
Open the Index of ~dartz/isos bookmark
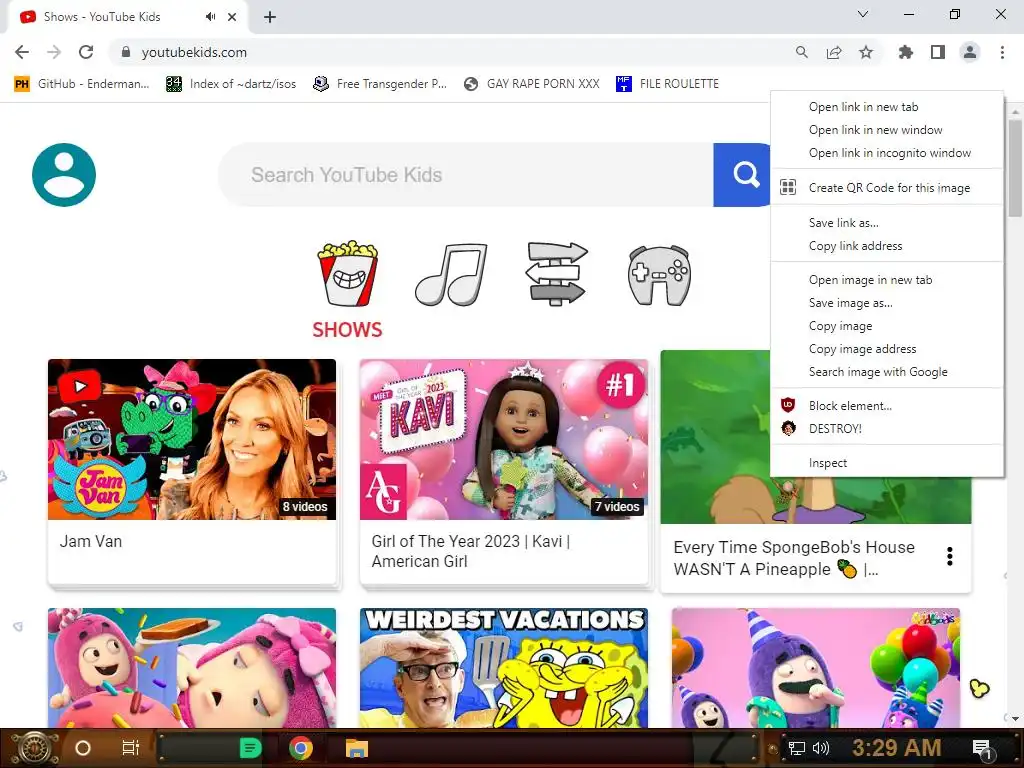[x=231, y=84]
